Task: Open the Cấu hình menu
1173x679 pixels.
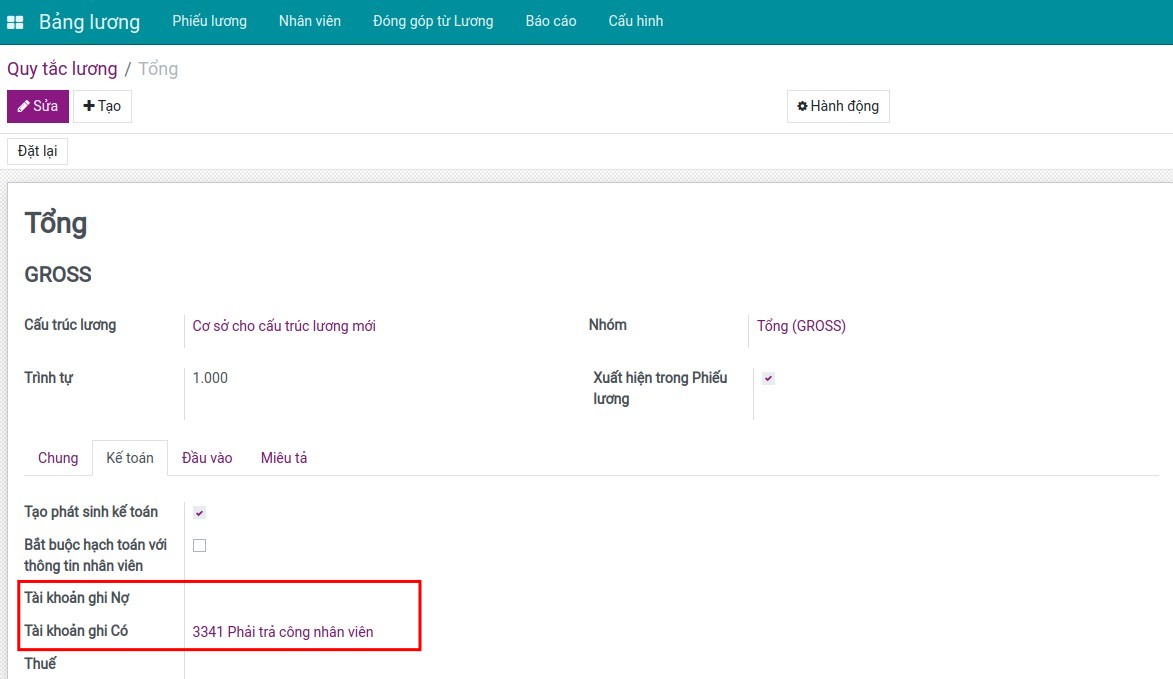Action: pos(636,21)
